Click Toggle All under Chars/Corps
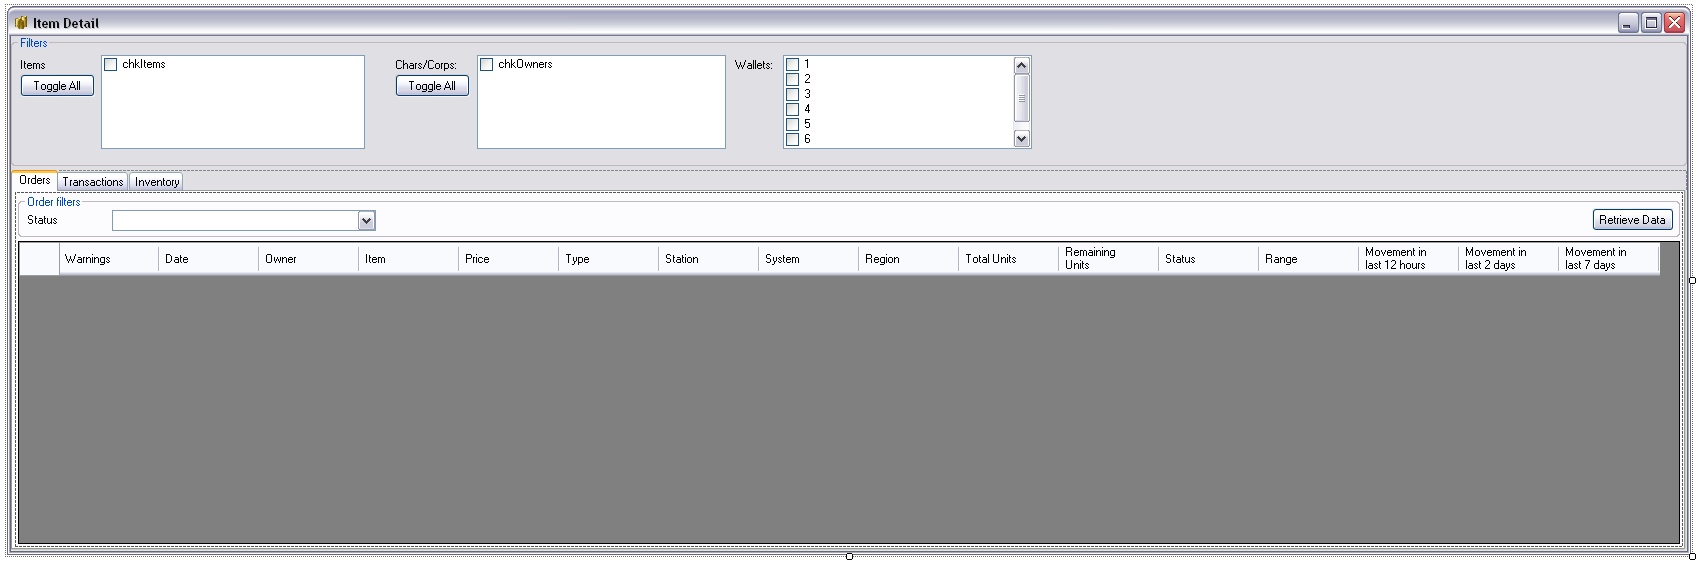Image resolution: width=1699 pixels, height=567 pixels. click(x=432, y=86)
